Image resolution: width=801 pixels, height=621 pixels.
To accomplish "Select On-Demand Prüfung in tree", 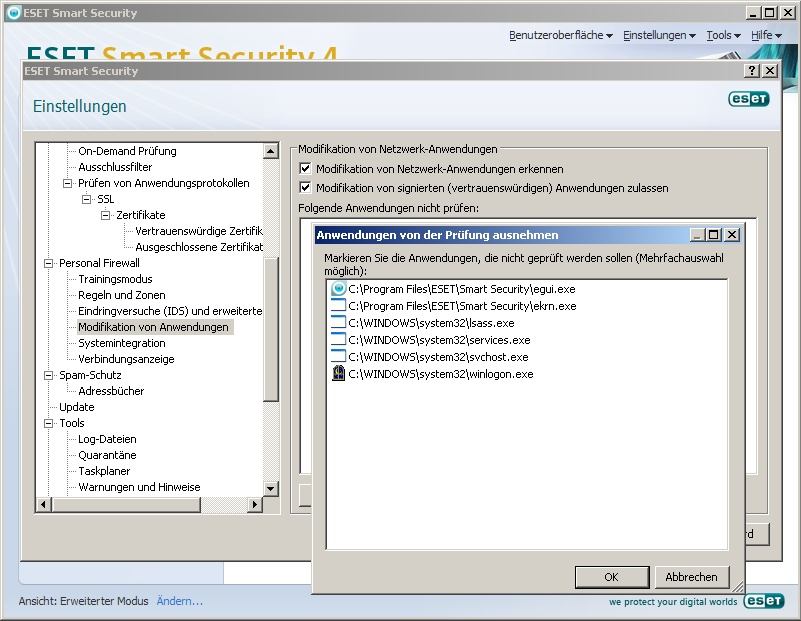I will pyautogui.click(x=127, y=151).
